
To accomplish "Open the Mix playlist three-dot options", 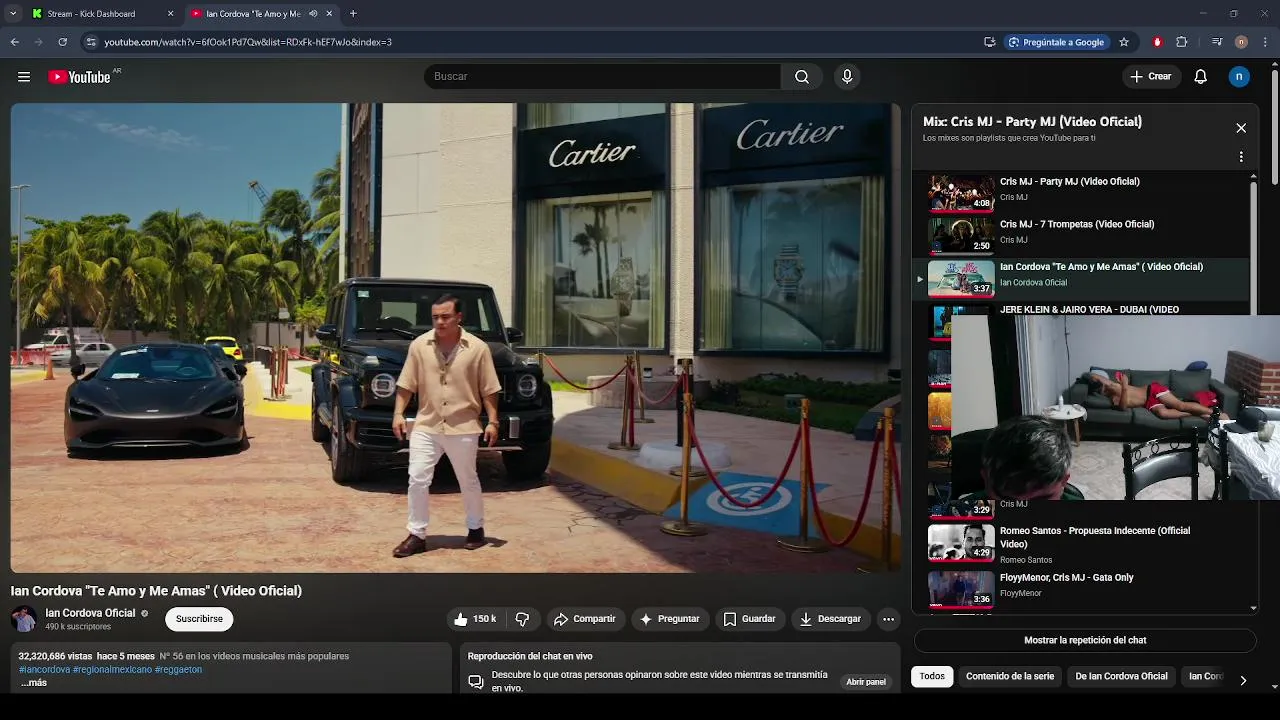I will 1241,157.
